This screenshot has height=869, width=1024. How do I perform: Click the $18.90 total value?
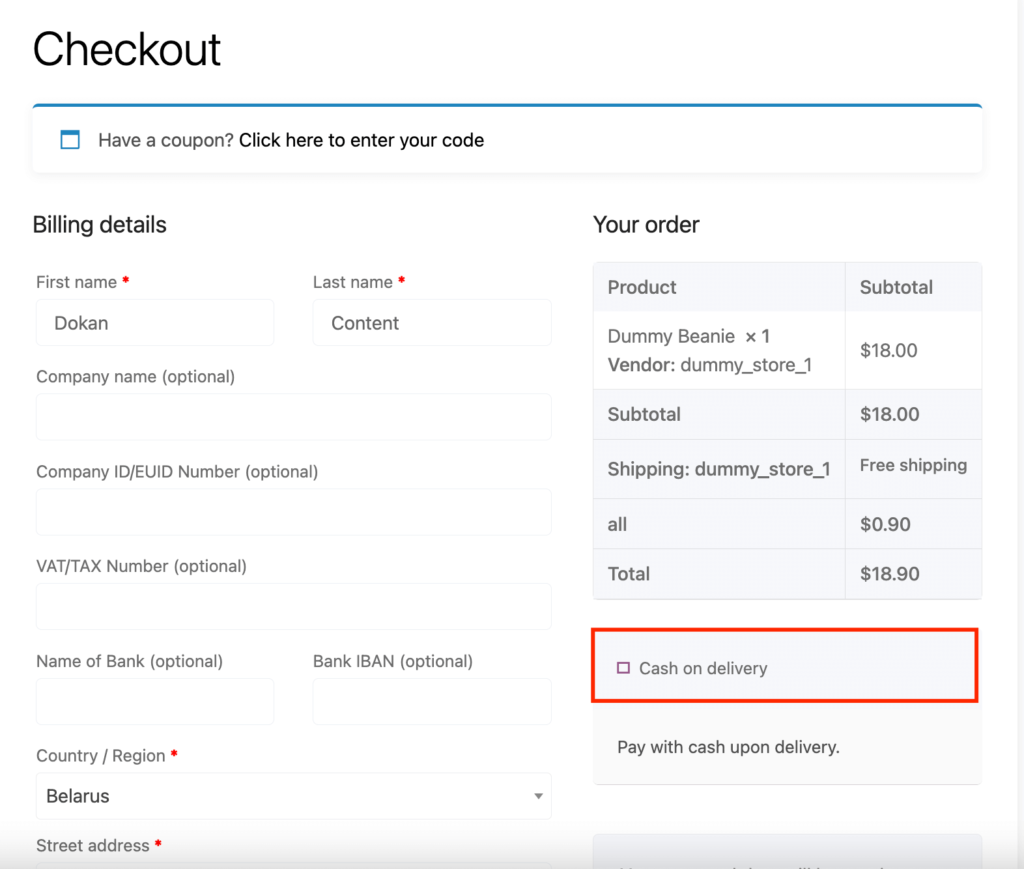pyautogui.click(x=889, y=574)
